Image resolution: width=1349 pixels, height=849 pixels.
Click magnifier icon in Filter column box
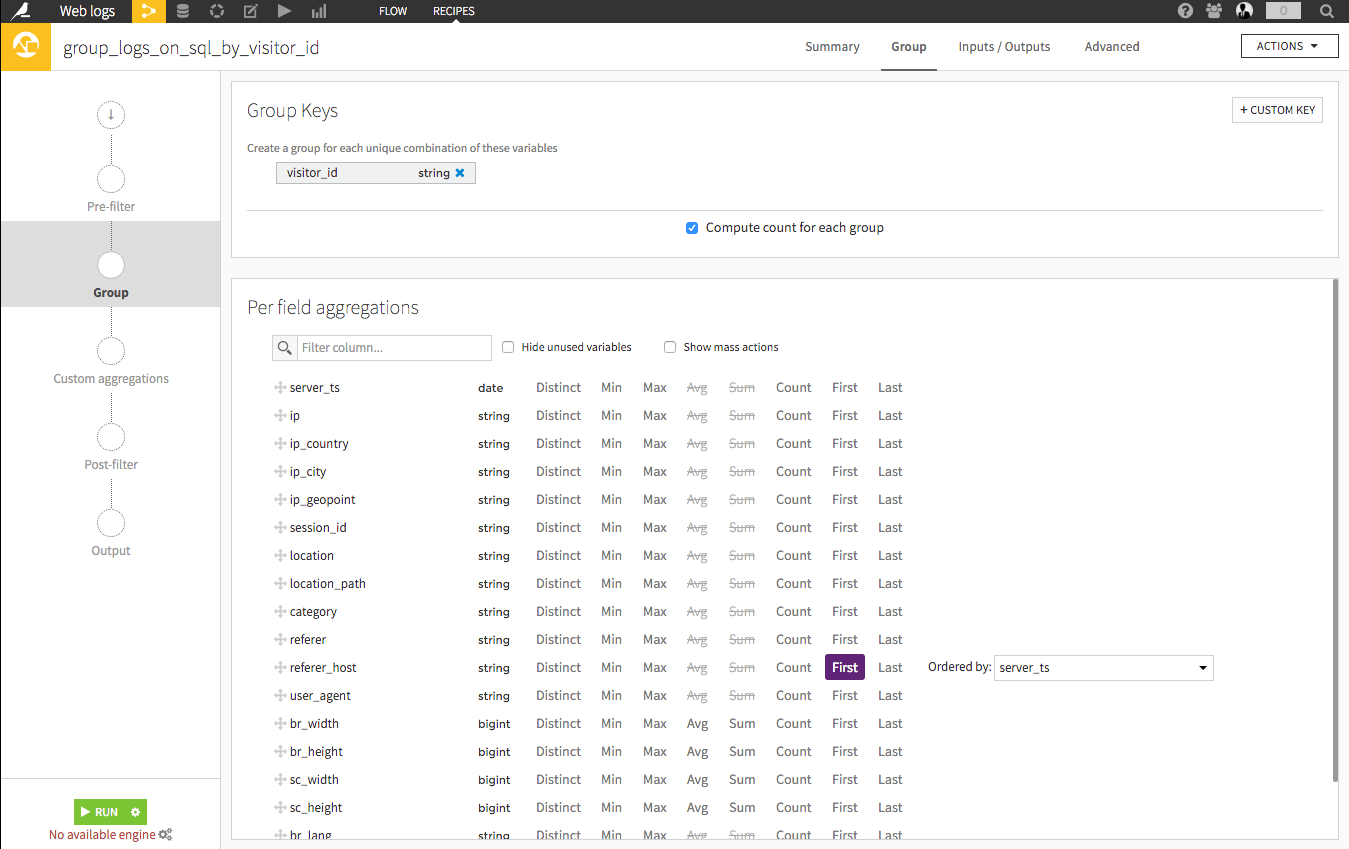[285, 348]
